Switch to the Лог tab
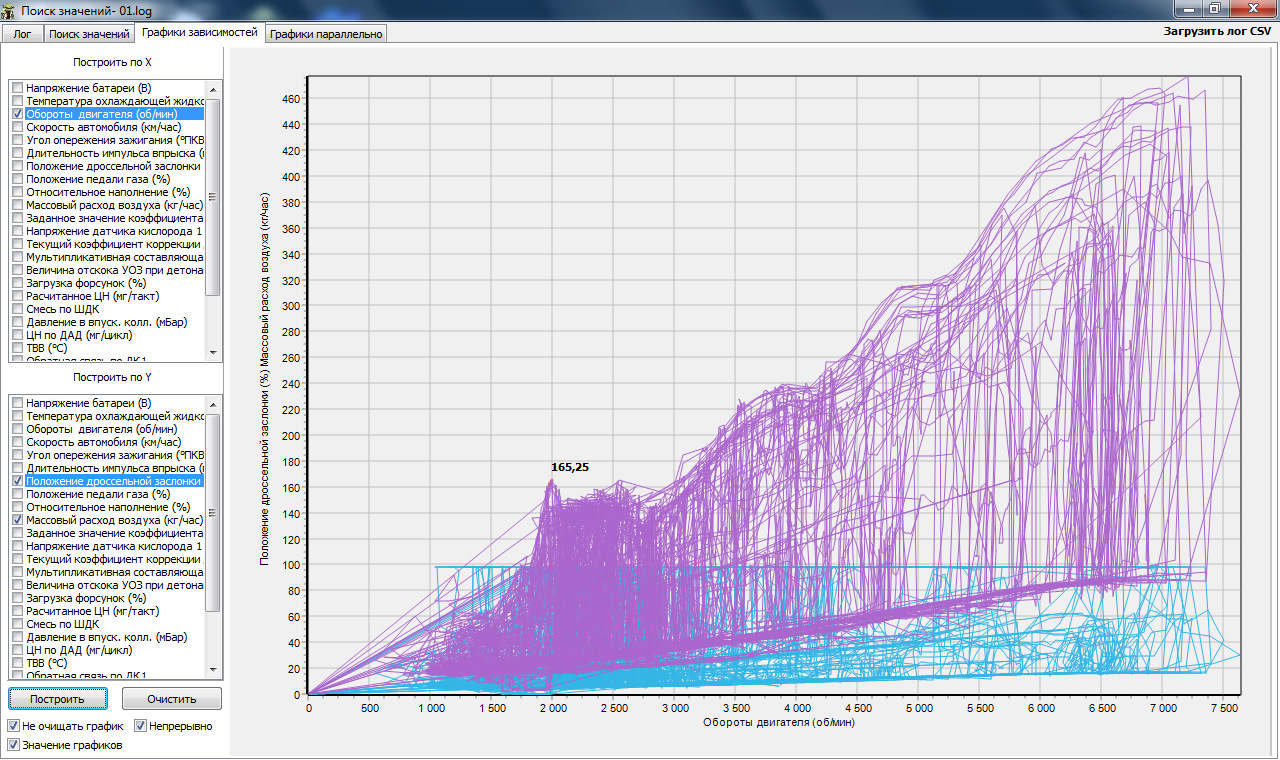1280x760 pixels. tap(23, 34)
